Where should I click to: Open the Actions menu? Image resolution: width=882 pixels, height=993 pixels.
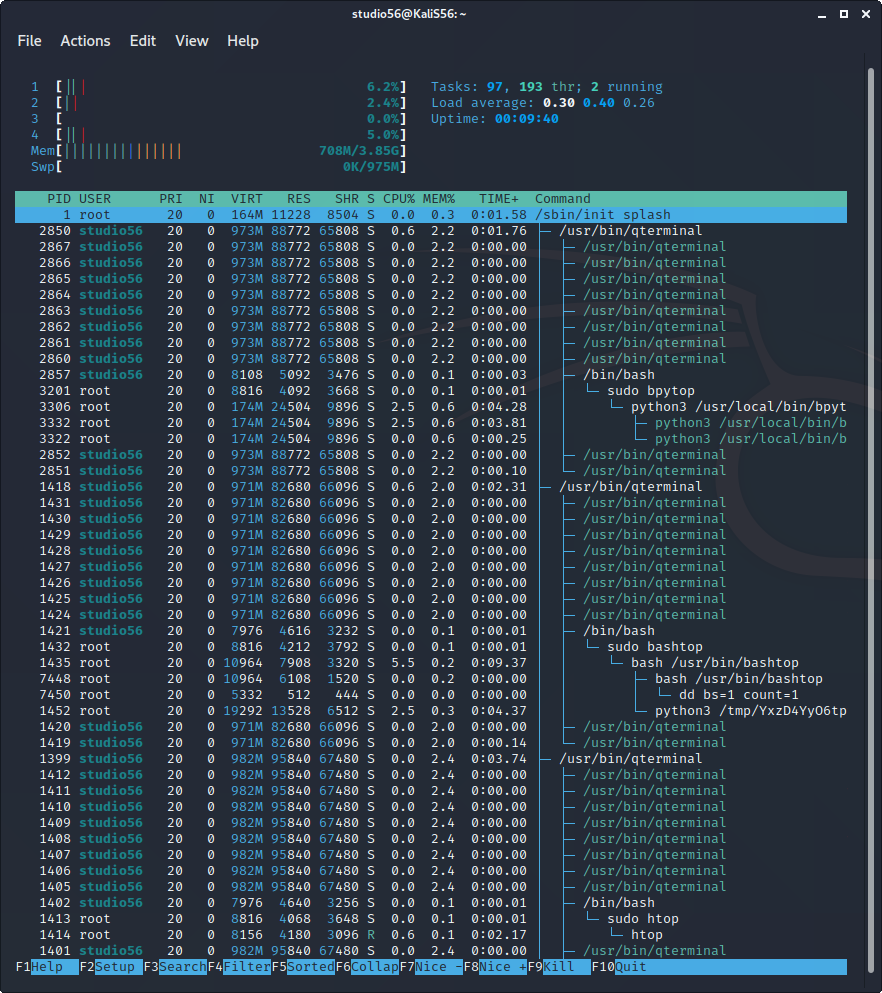(85, 41)
